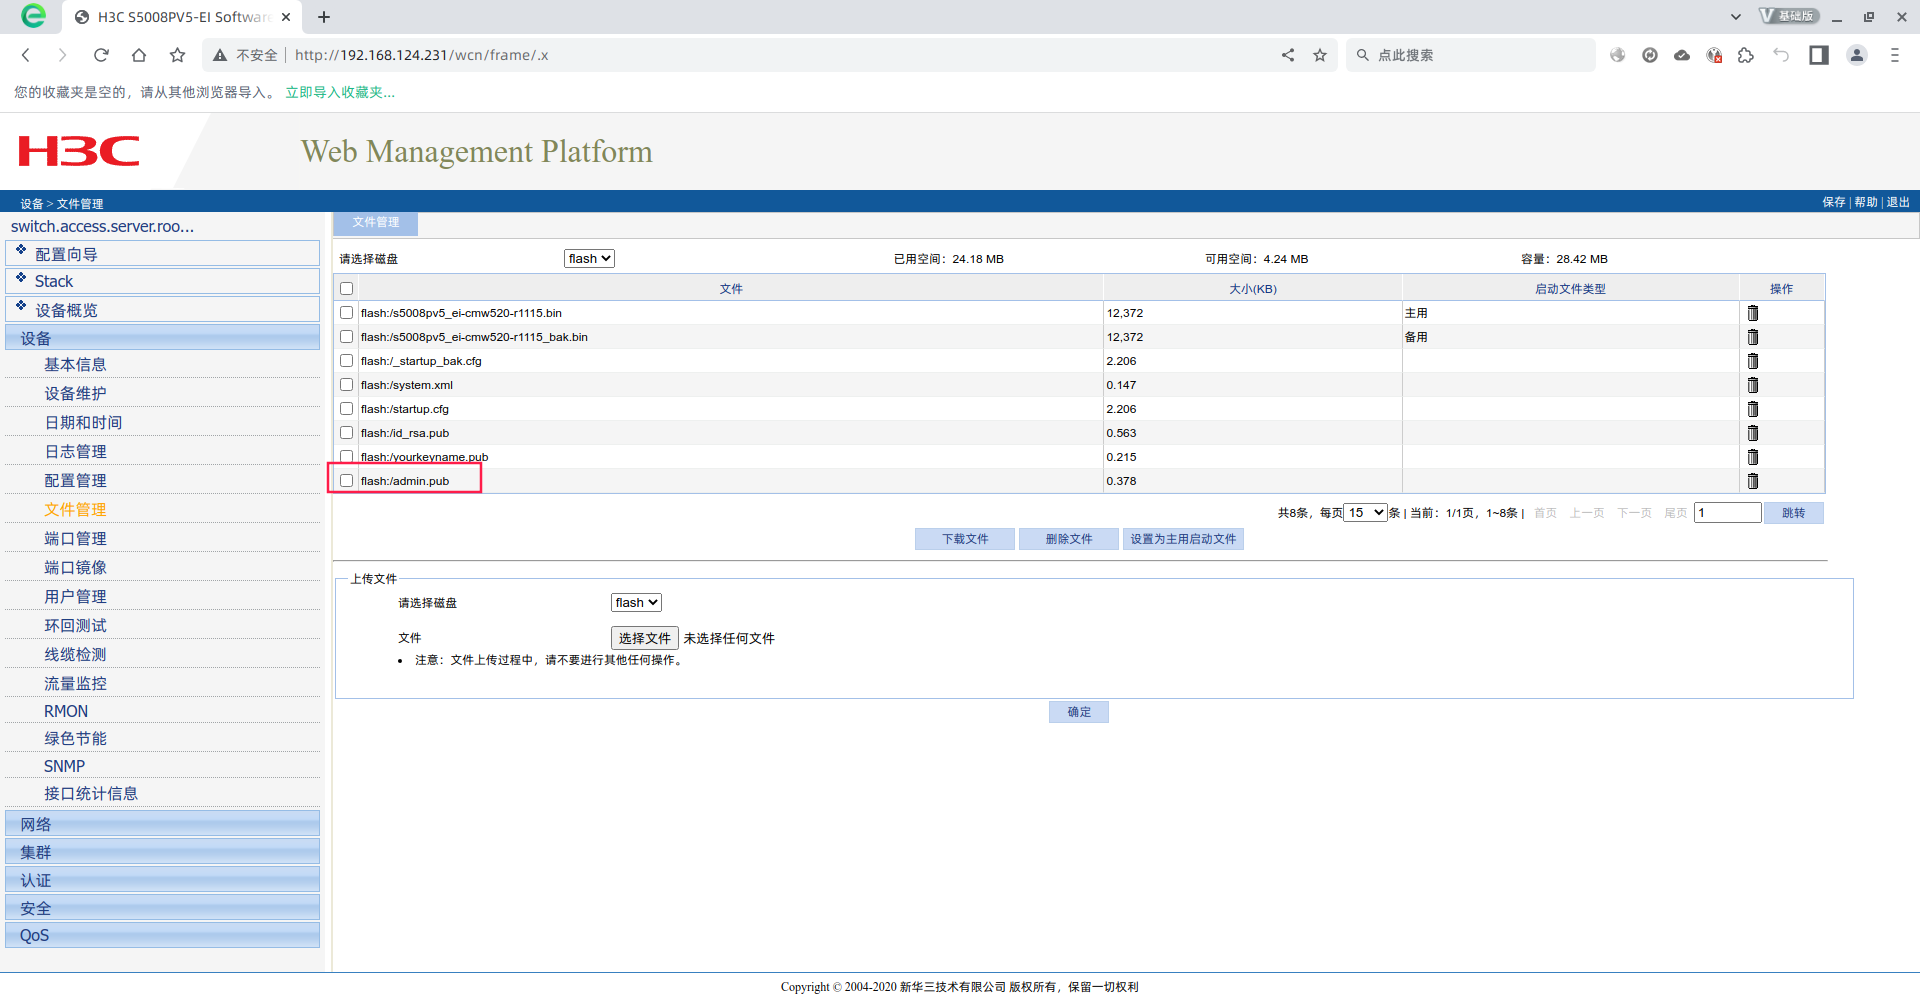Check s5008pv5_ei-cmw520-r1115.bin file checkbox
The width and height of the screenshot is (1920, 1000).
[x=347, y=313]
